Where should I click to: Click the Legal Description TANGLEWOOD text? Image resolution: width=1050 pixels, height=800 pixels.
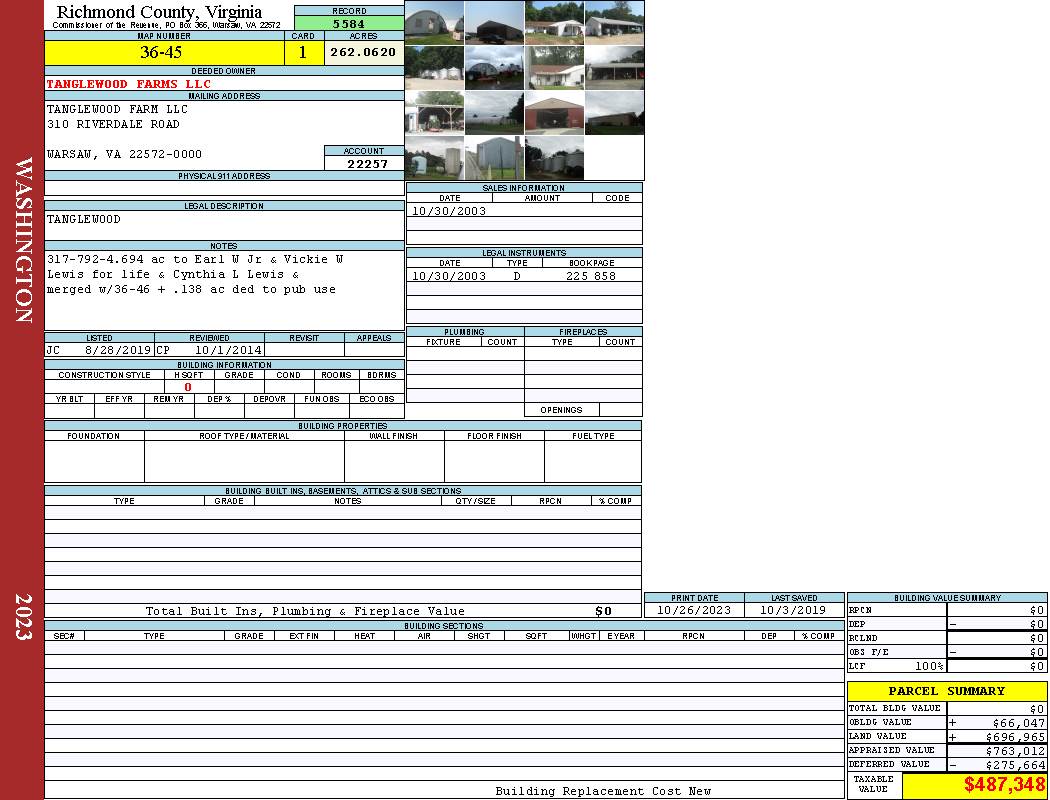(84, 219)
